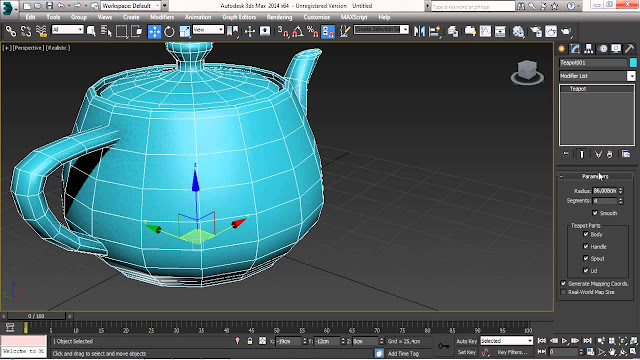Uncheck the Handle teapot part

586,247
